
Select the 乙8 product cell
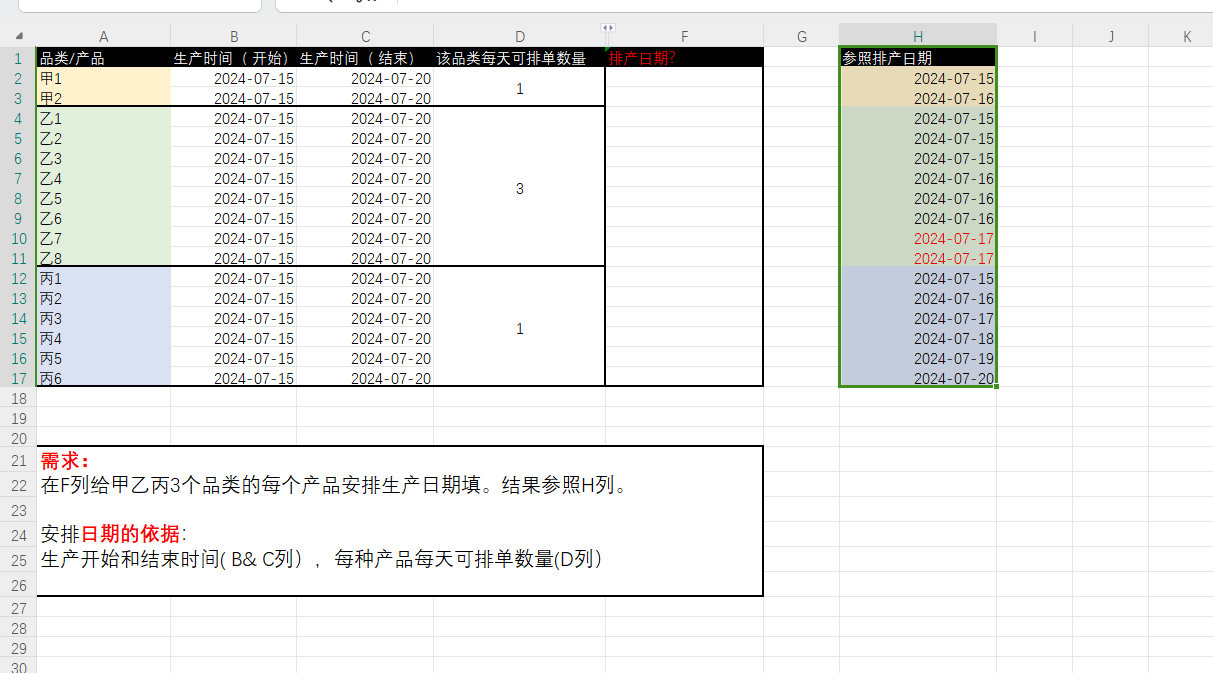(104, 258)
